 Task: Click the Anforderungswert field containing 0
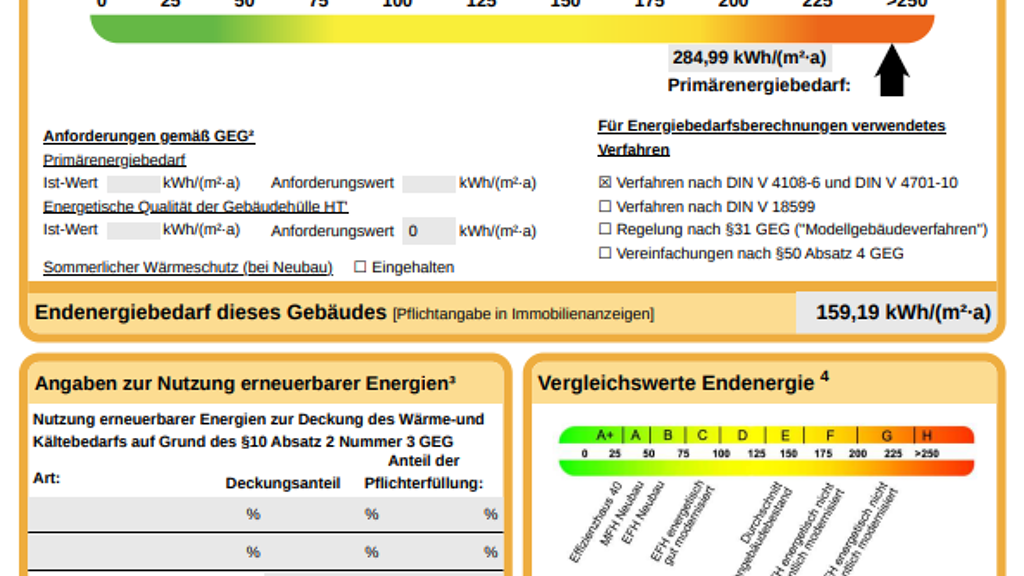[x=428, y=232]
